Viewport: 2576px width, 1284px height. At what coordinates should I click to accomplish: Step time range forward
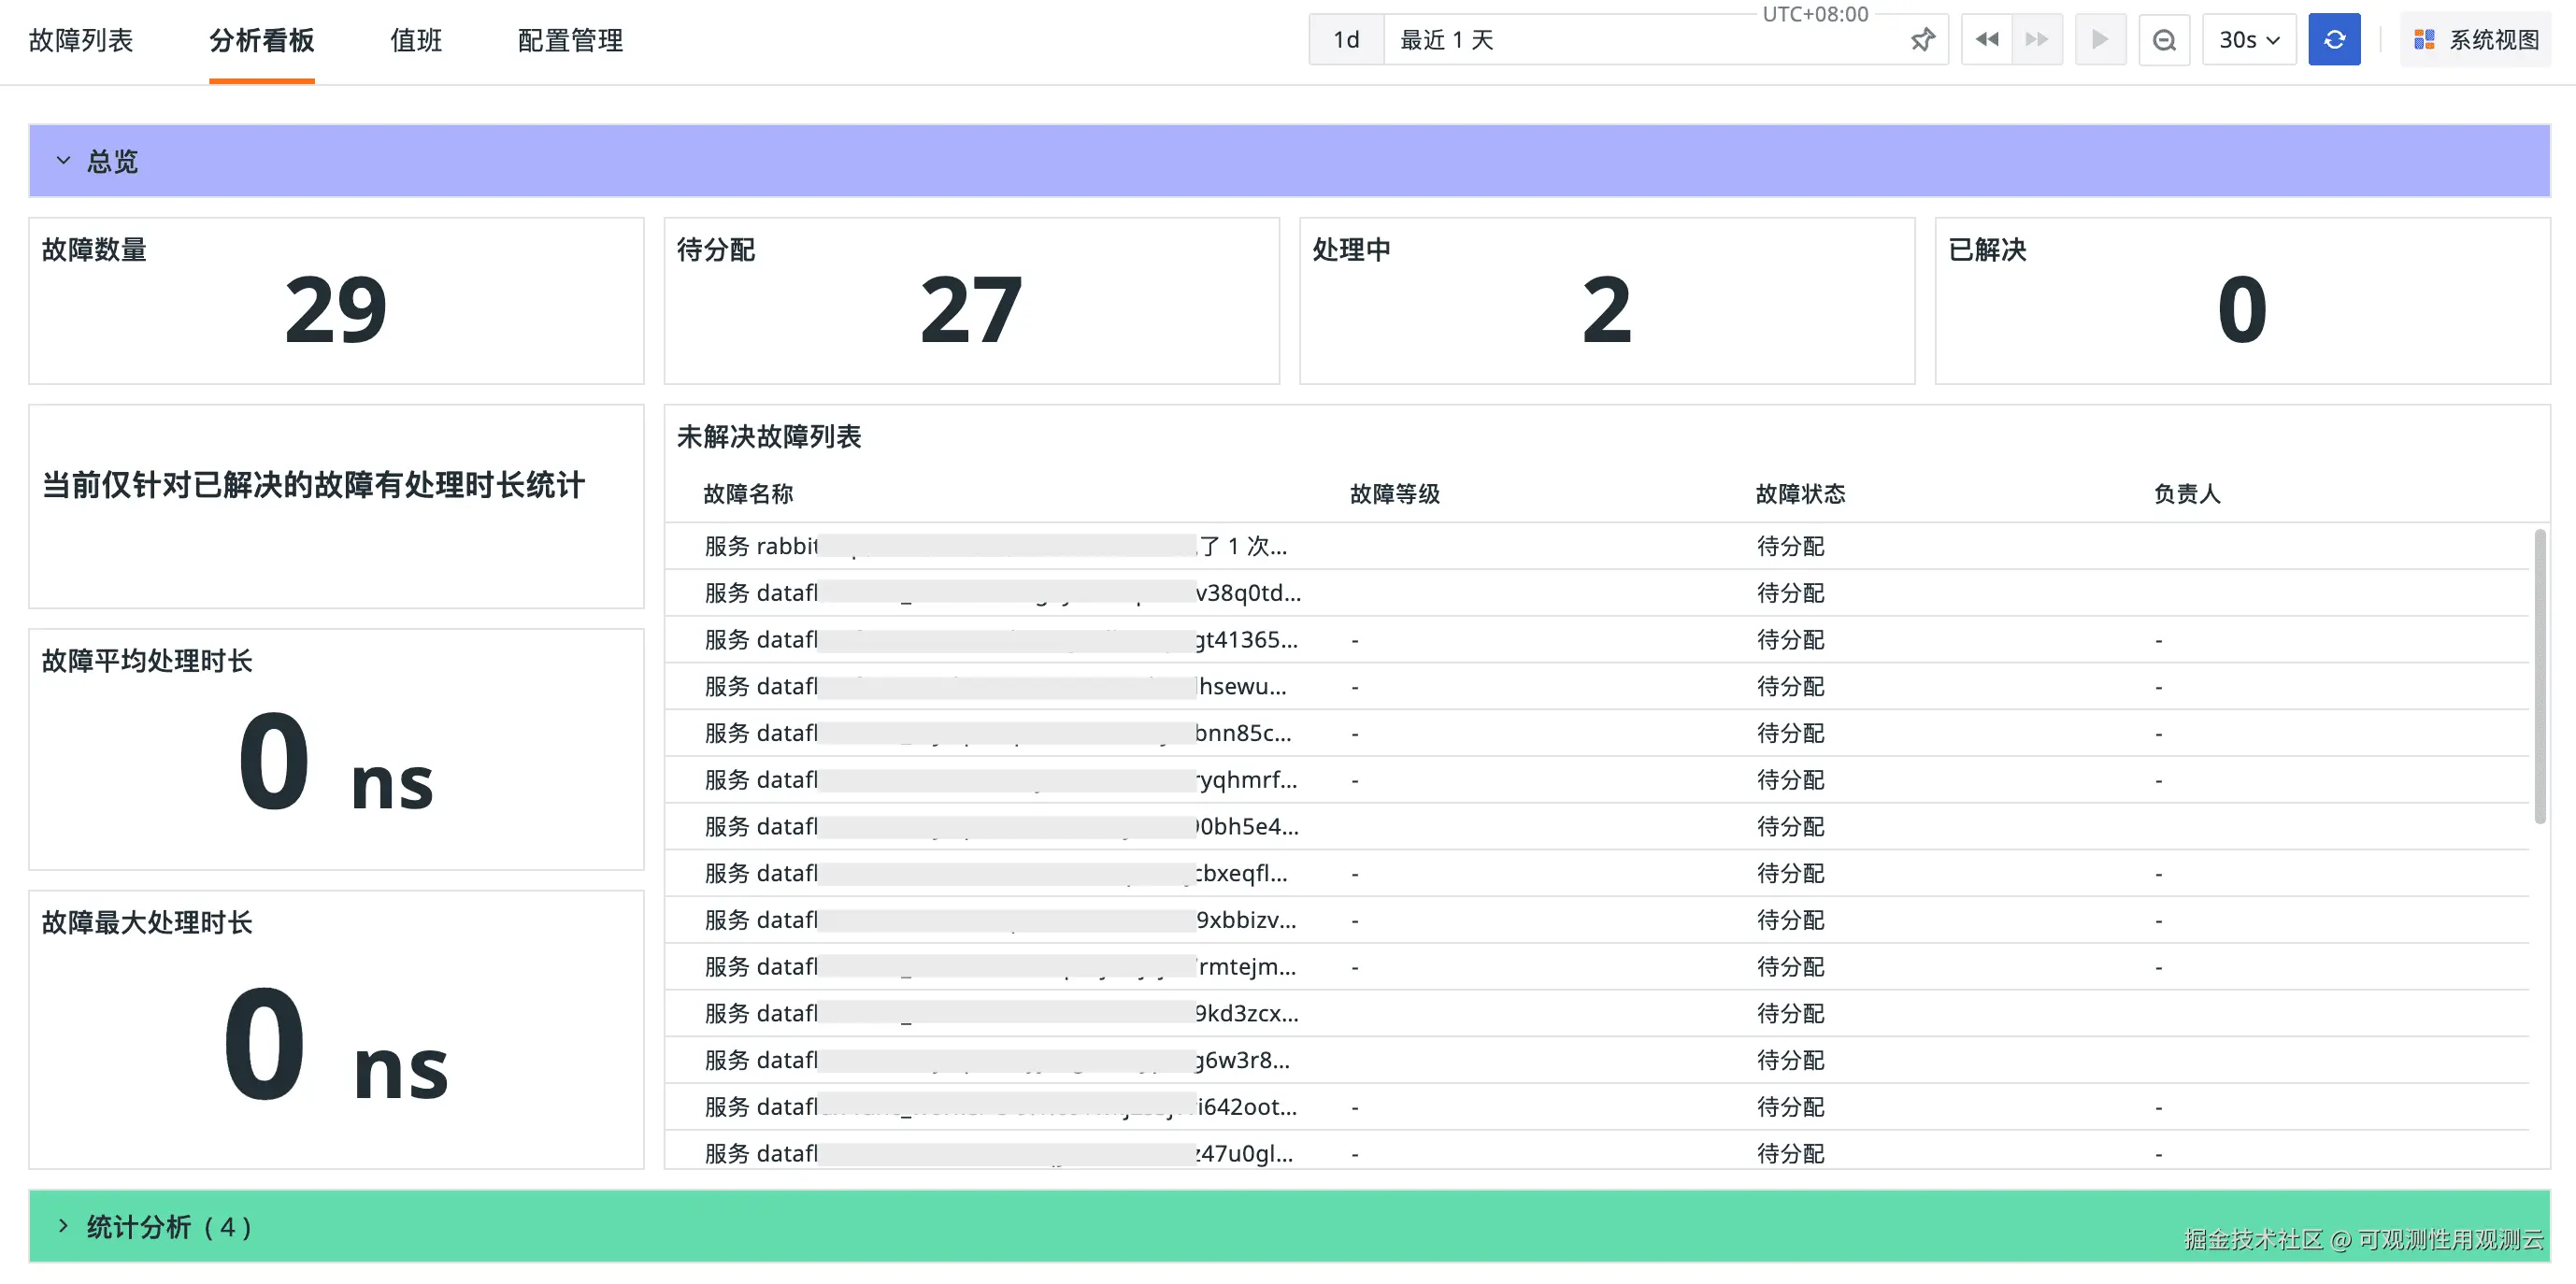(2037, 40)
